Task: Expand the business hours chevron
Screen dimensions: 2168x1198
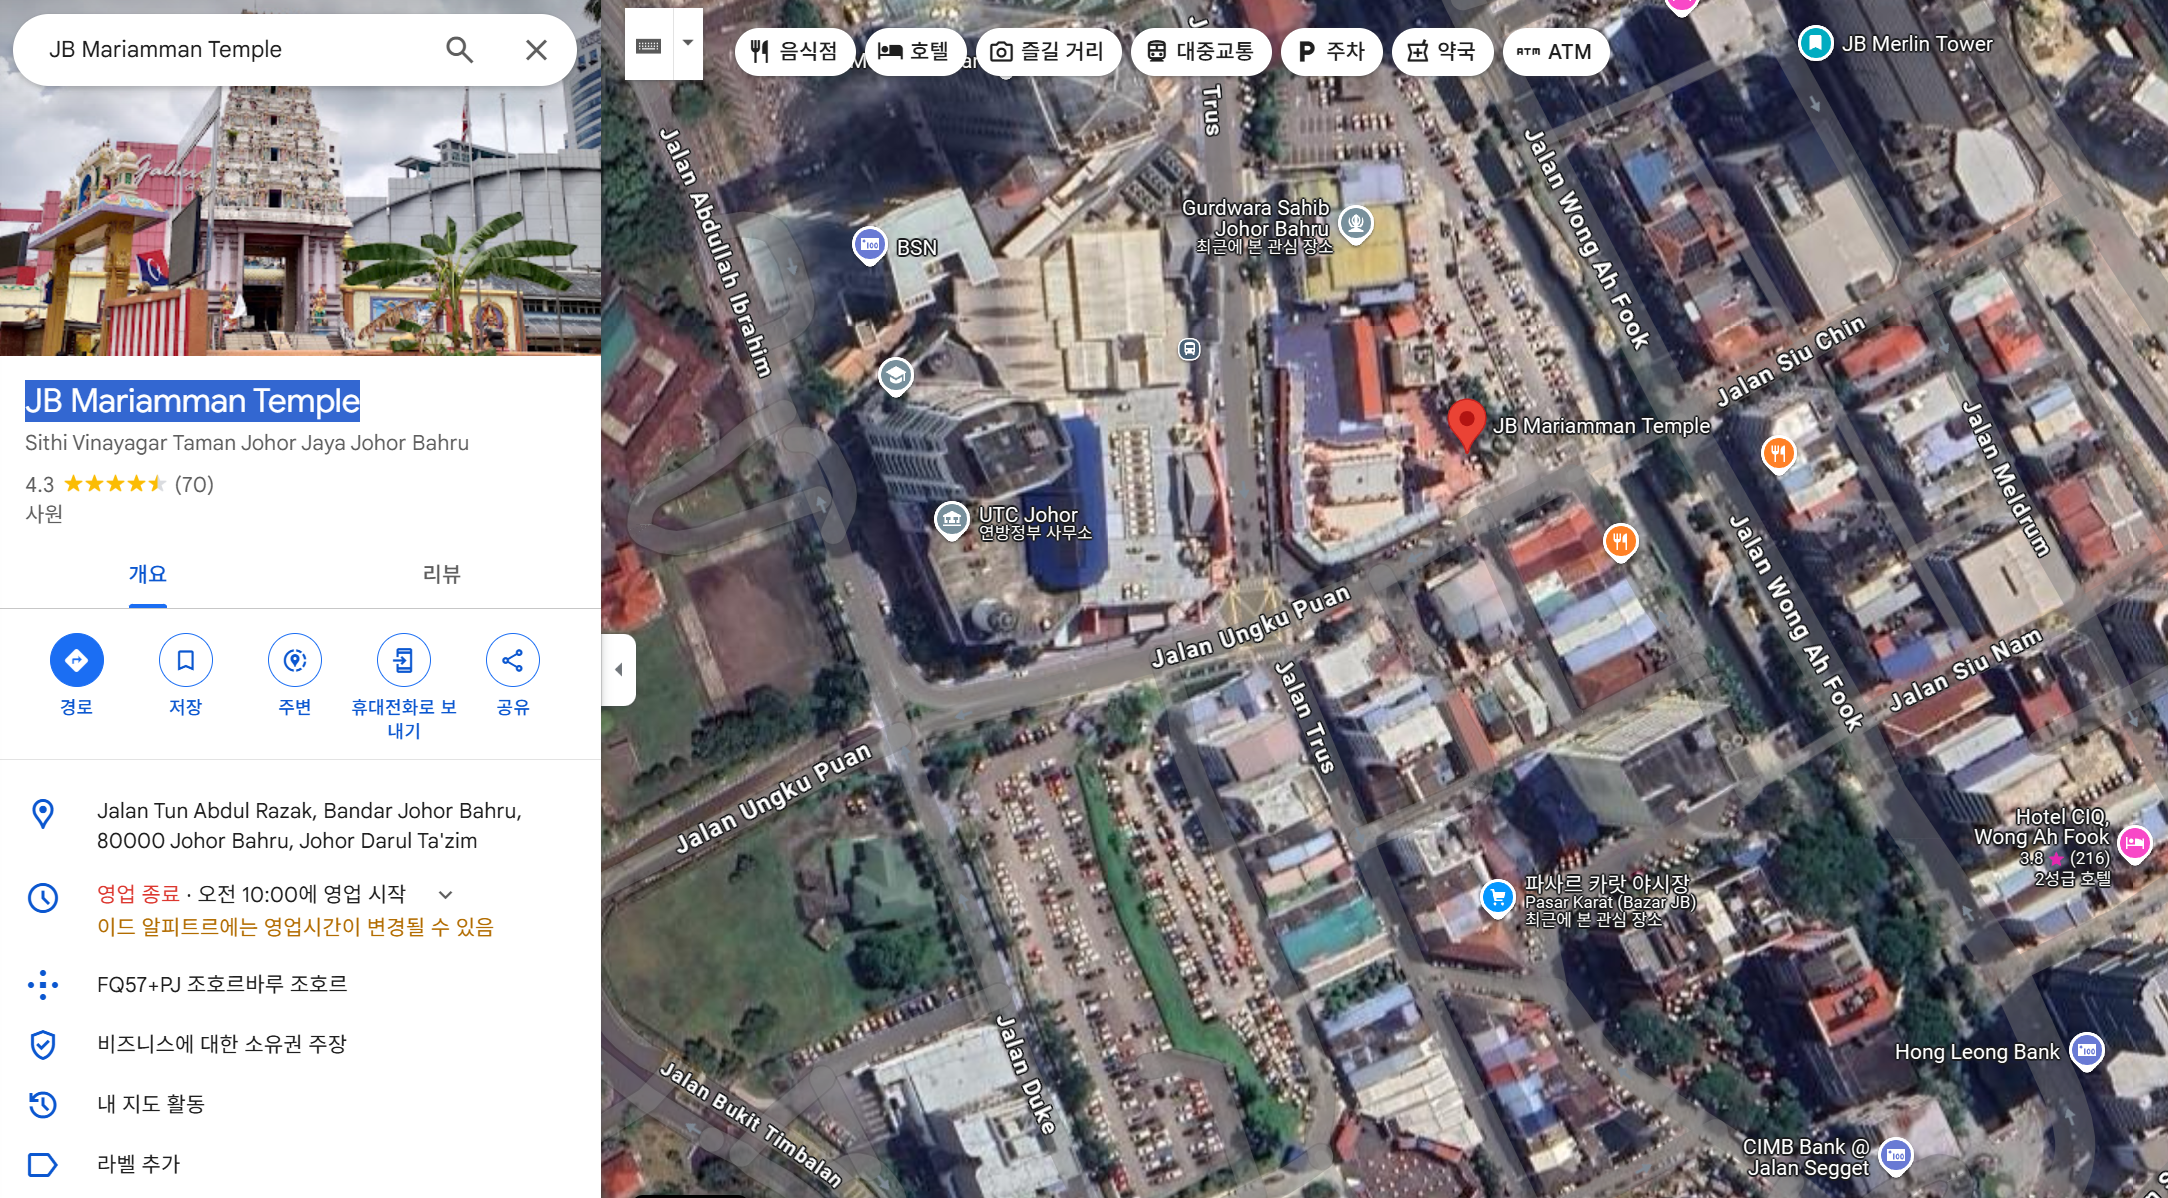Action: pyautogui.click(x=446, y=894)
